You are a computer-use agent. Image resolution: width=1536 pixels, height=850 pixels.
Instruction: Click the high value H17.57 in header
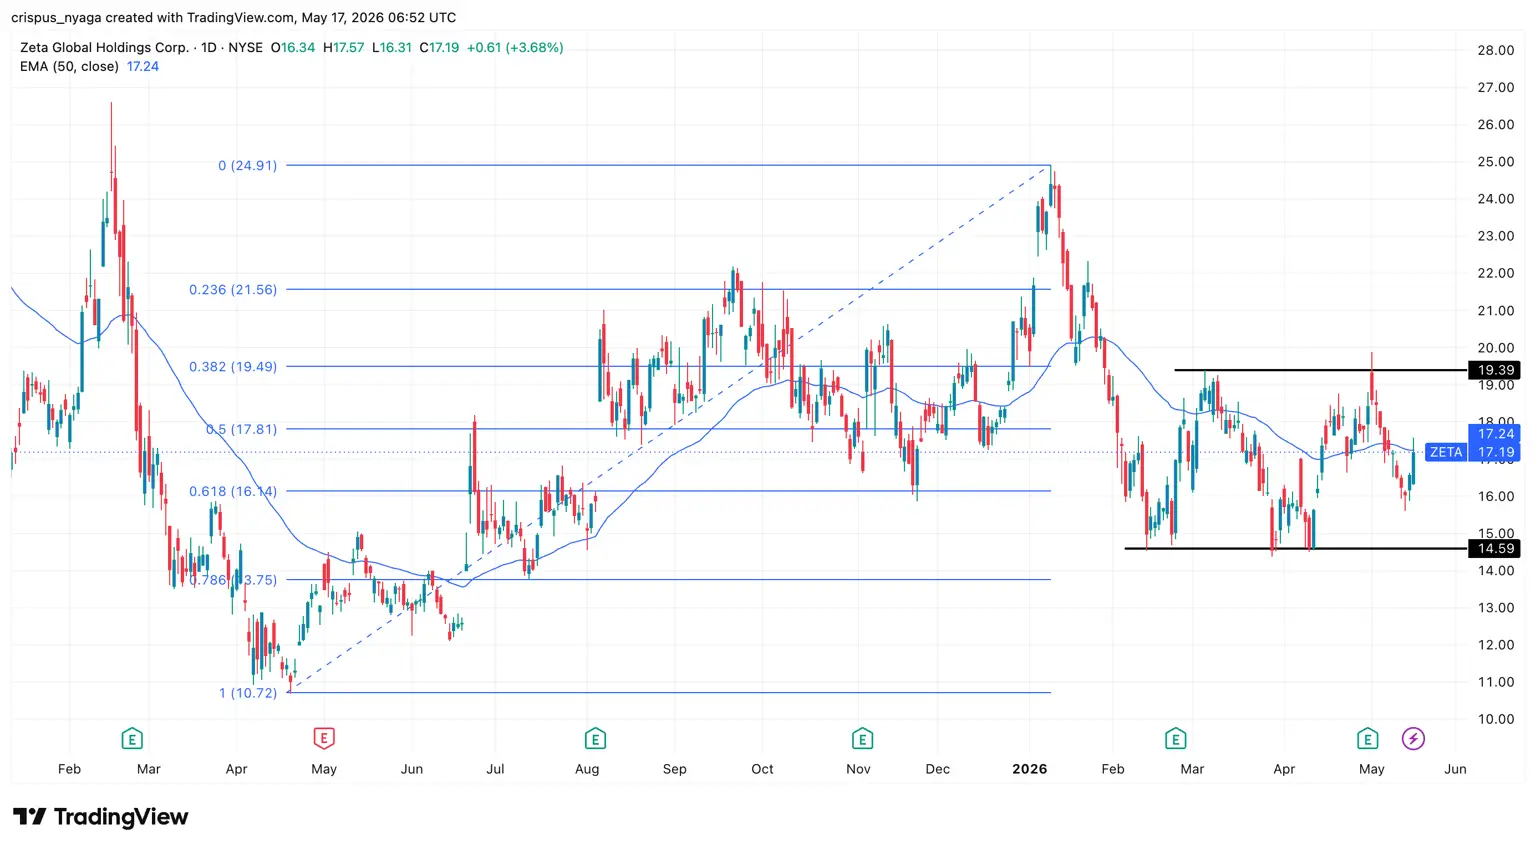(344, 47)
